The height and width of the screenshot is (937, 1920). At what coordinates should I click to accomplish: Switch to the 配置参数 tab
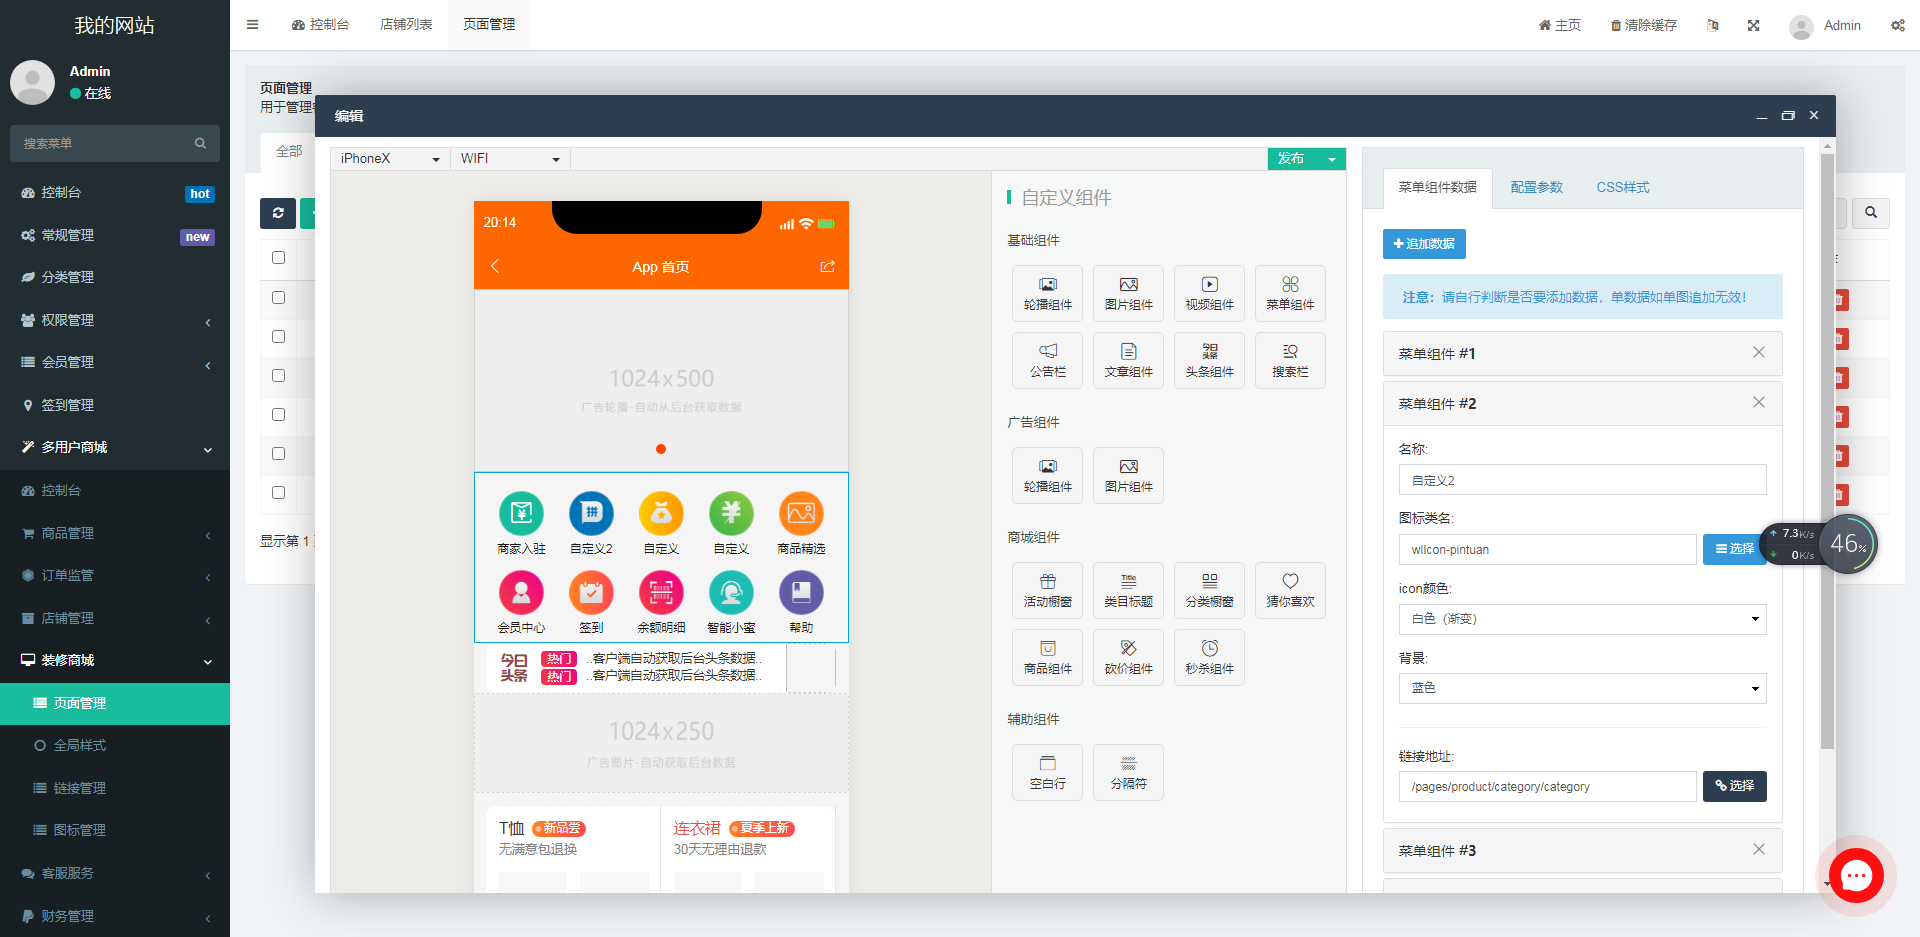1536,188
